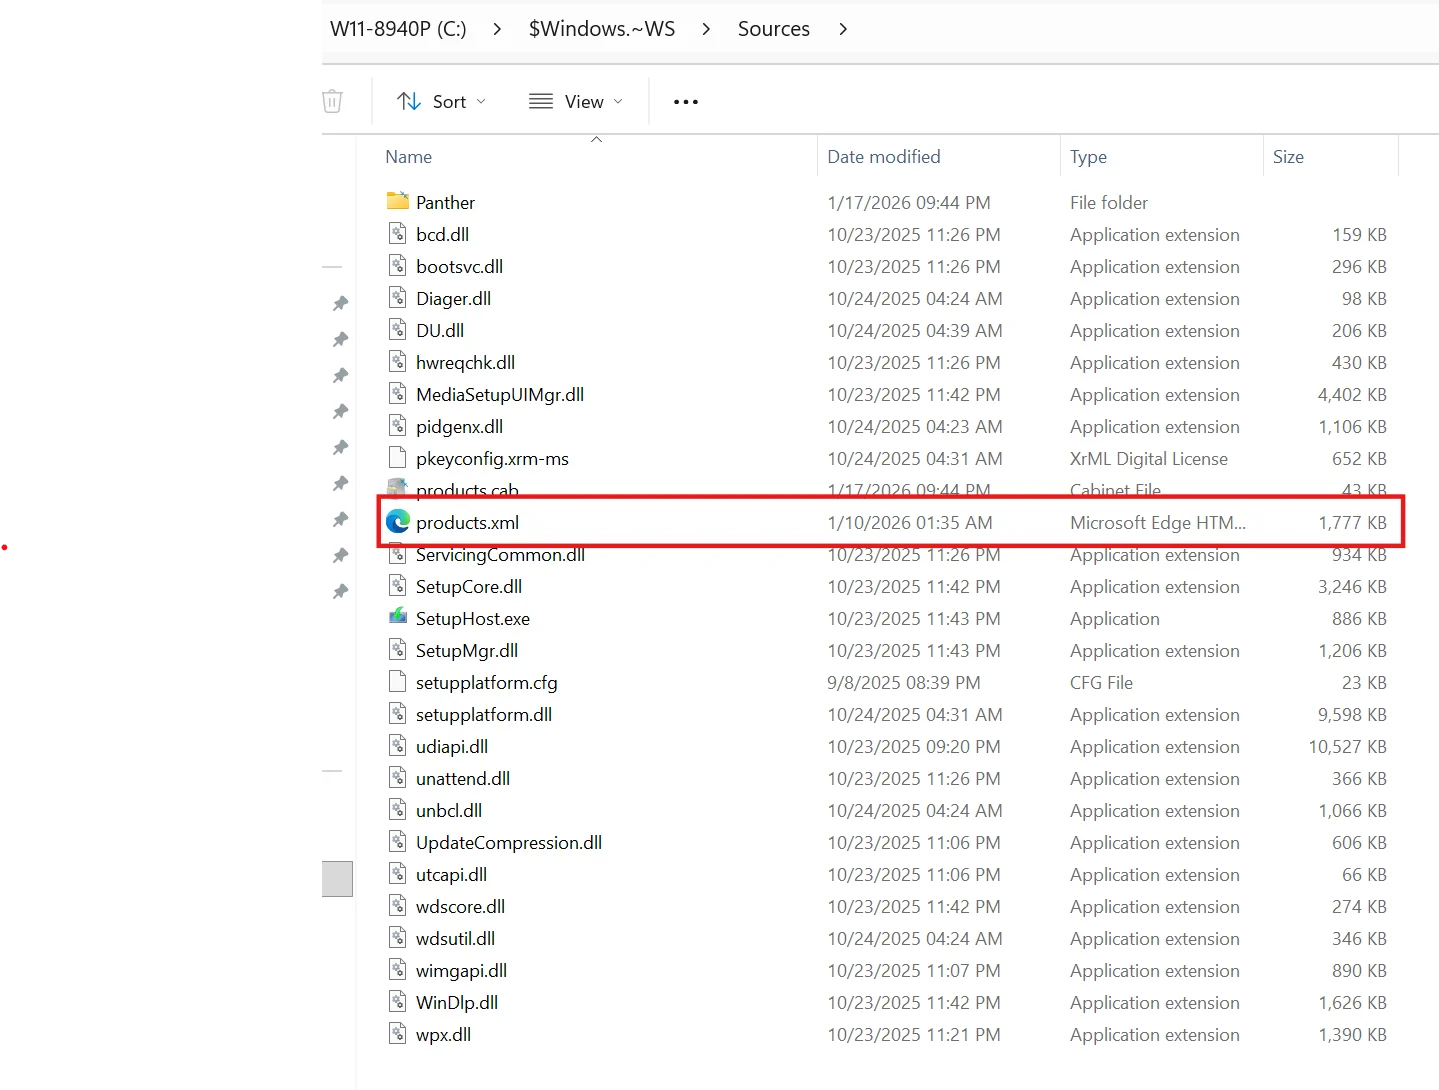This screenshot has height=1090, width=1439.
Task: Expand chevron after W11-8940P (C:) breadcrumb
Action: click(497, 29)
